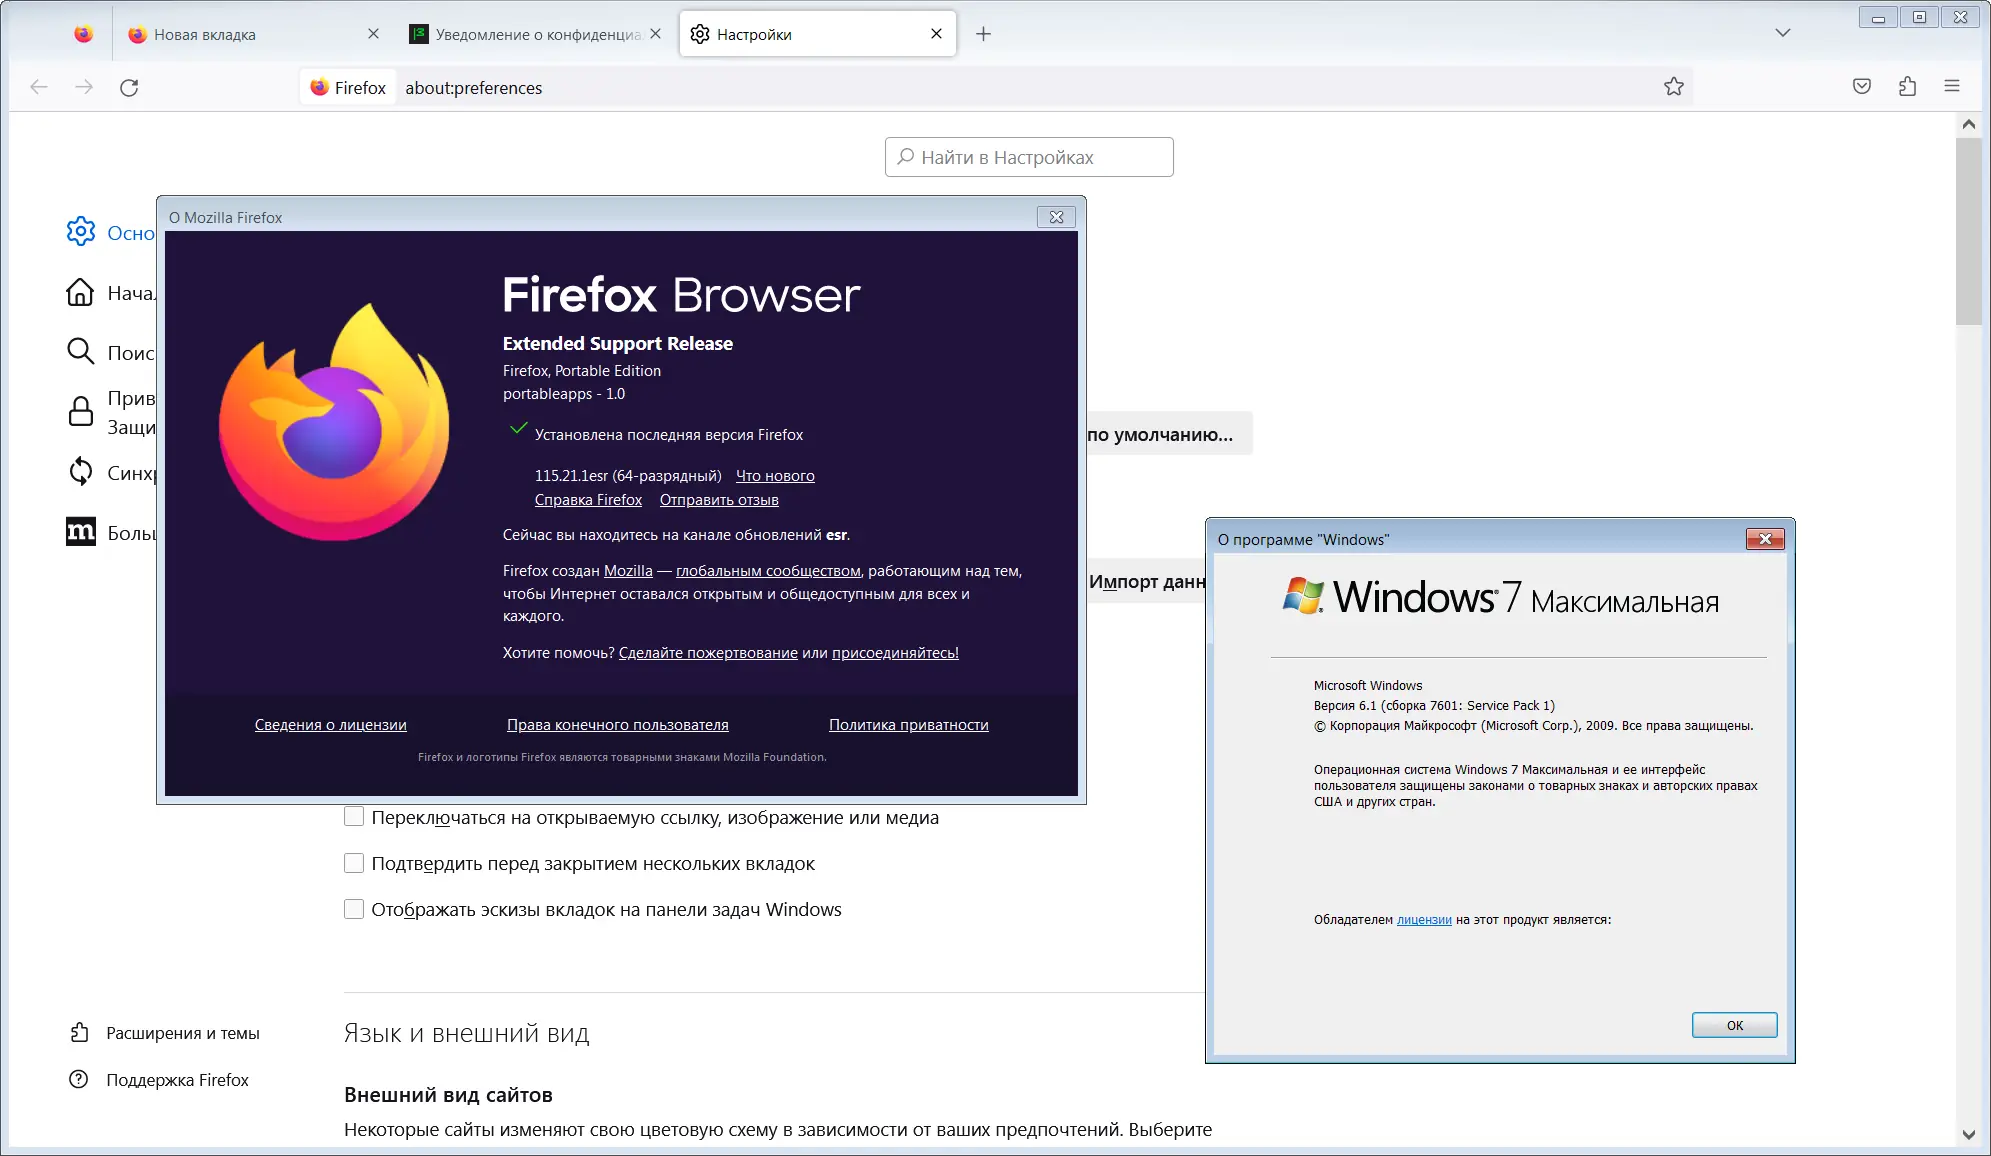Reload the current page
This screenshot has width=1991, height=1156.
pyautogui.click(x=129, y=88)
